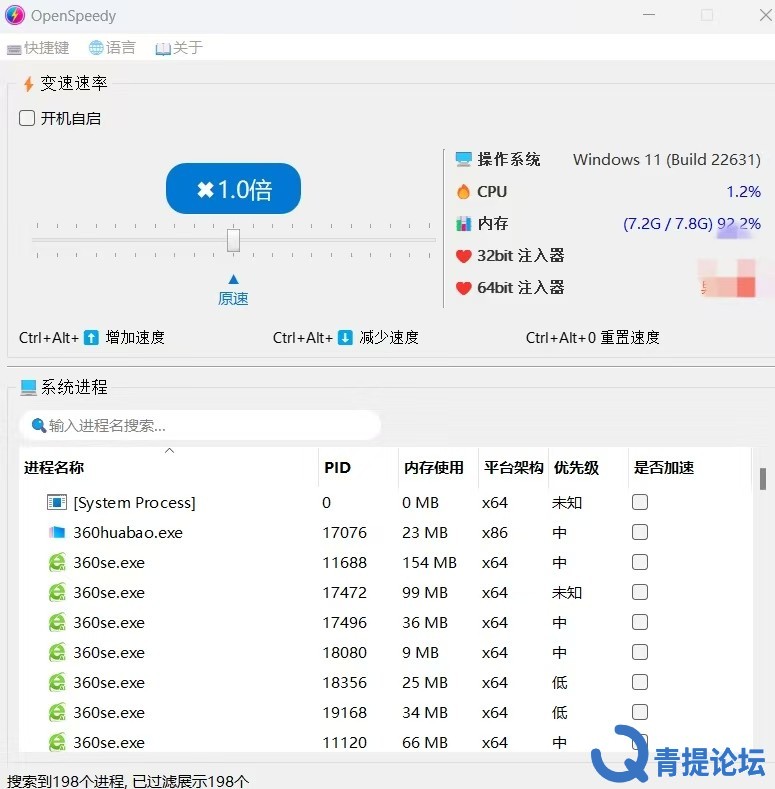
Task: Click the CPU usage 1.2% value
Action: [x=743, y=192]
